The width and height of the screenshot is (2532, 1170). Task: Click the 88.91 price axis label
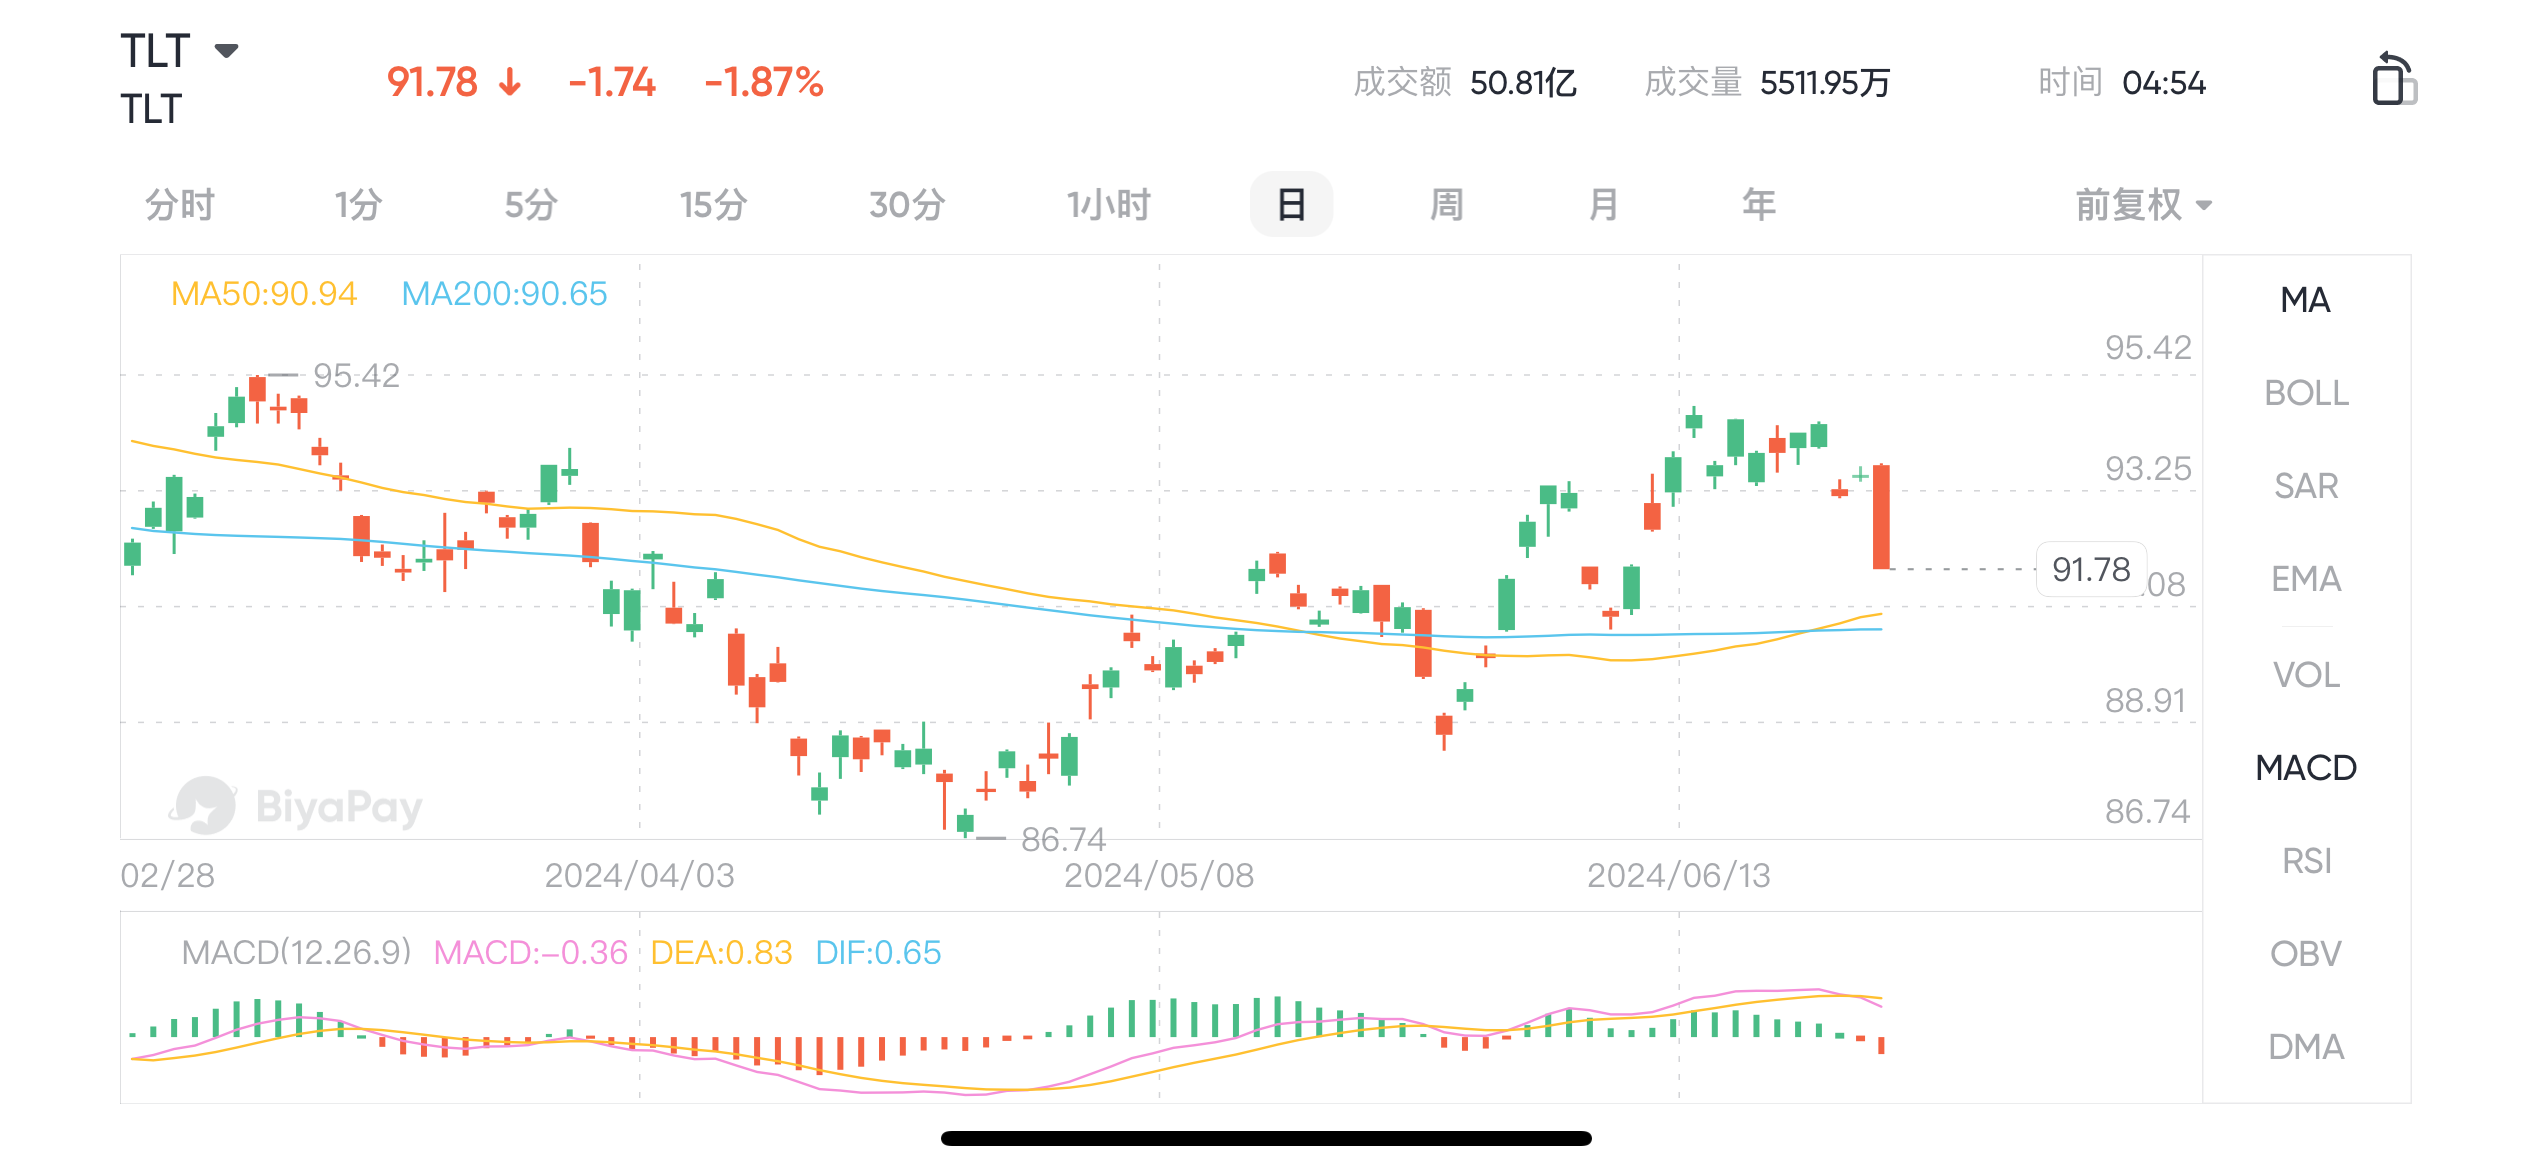2146,700
